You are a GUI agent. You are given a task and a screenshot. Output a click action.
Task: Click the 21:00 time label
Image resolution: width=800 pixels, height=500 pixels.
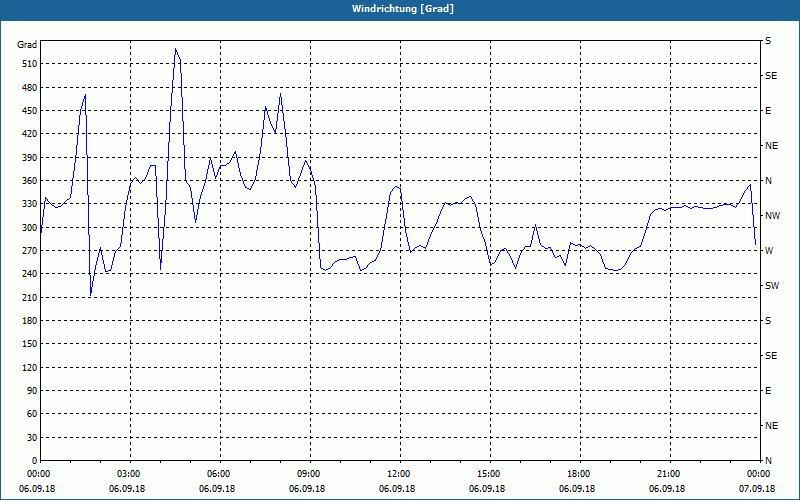pyautogui.click(x=668, y=474)
